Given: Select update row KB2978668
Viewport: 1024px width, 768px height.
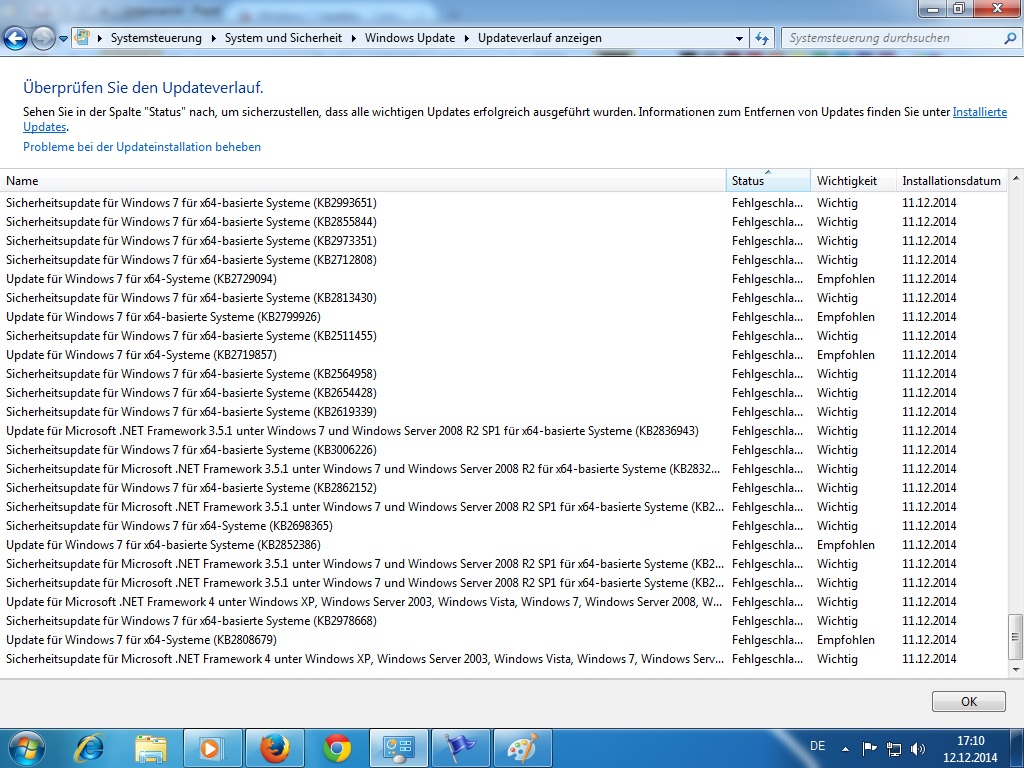Looking at the screenshot, I should [504, 621].
